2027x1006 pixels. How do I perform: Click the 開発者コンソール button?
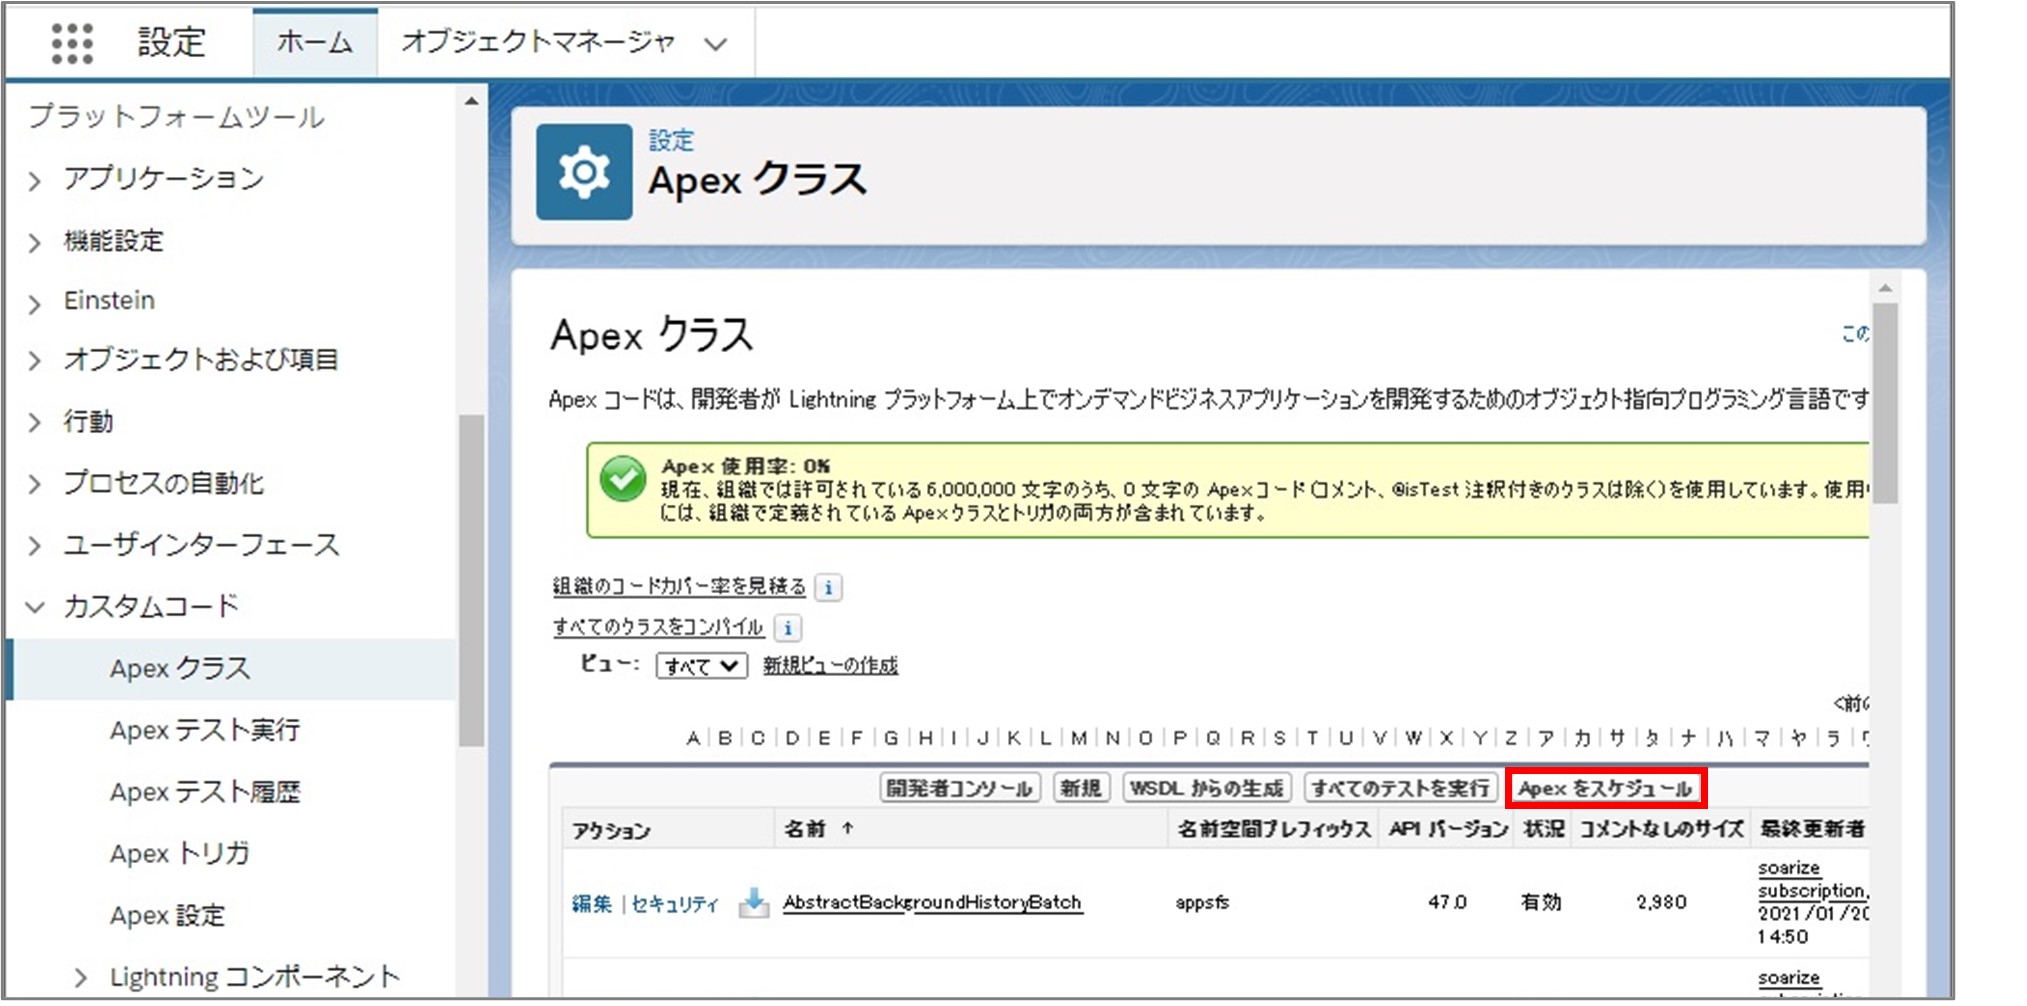point(960,788)
